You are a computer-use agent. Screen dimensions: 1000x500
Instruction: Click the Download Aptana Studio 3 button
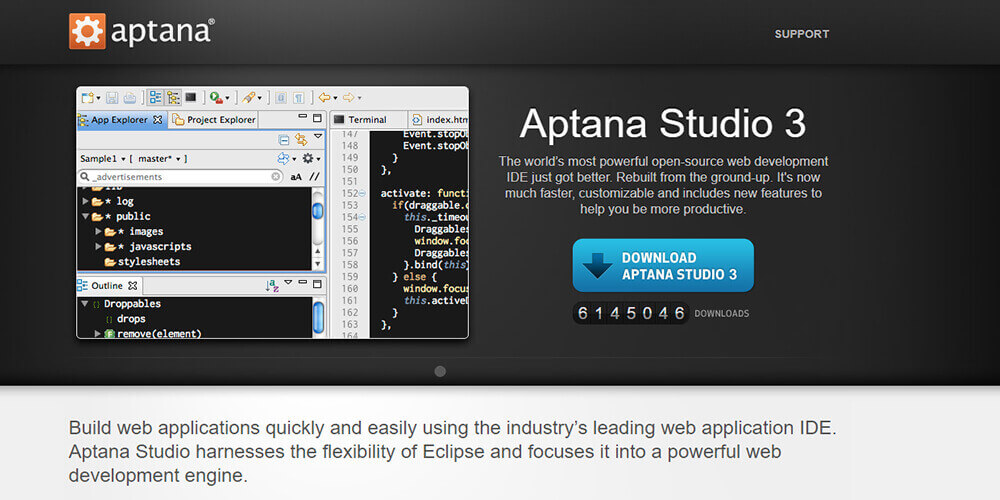[x=663, y=265]
